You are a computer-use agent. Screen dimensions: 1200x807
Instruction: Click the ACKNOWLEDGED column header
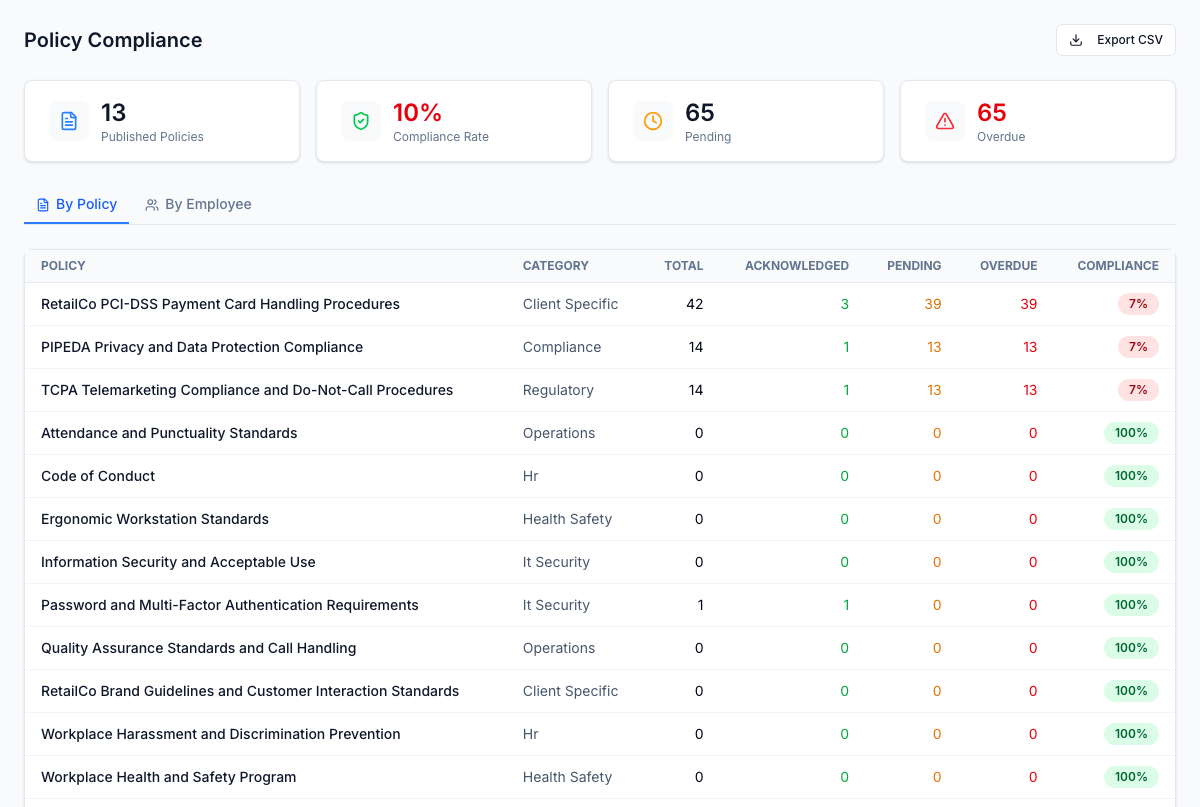[797, 266]
